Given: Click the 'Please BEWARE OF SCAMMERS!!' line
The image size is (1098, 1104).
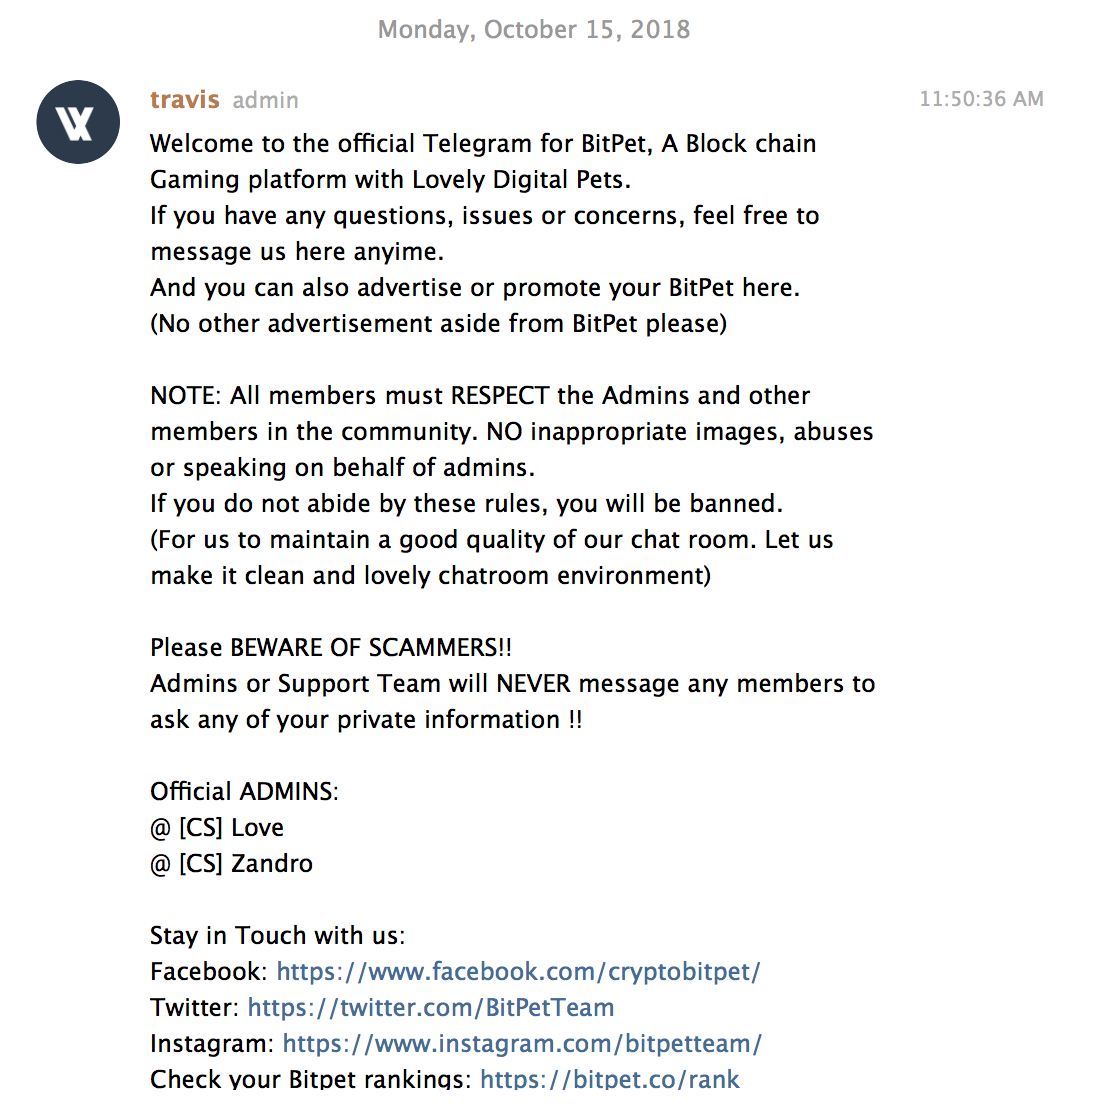Looking at the screenshot, I should click(x=331, y=648).
